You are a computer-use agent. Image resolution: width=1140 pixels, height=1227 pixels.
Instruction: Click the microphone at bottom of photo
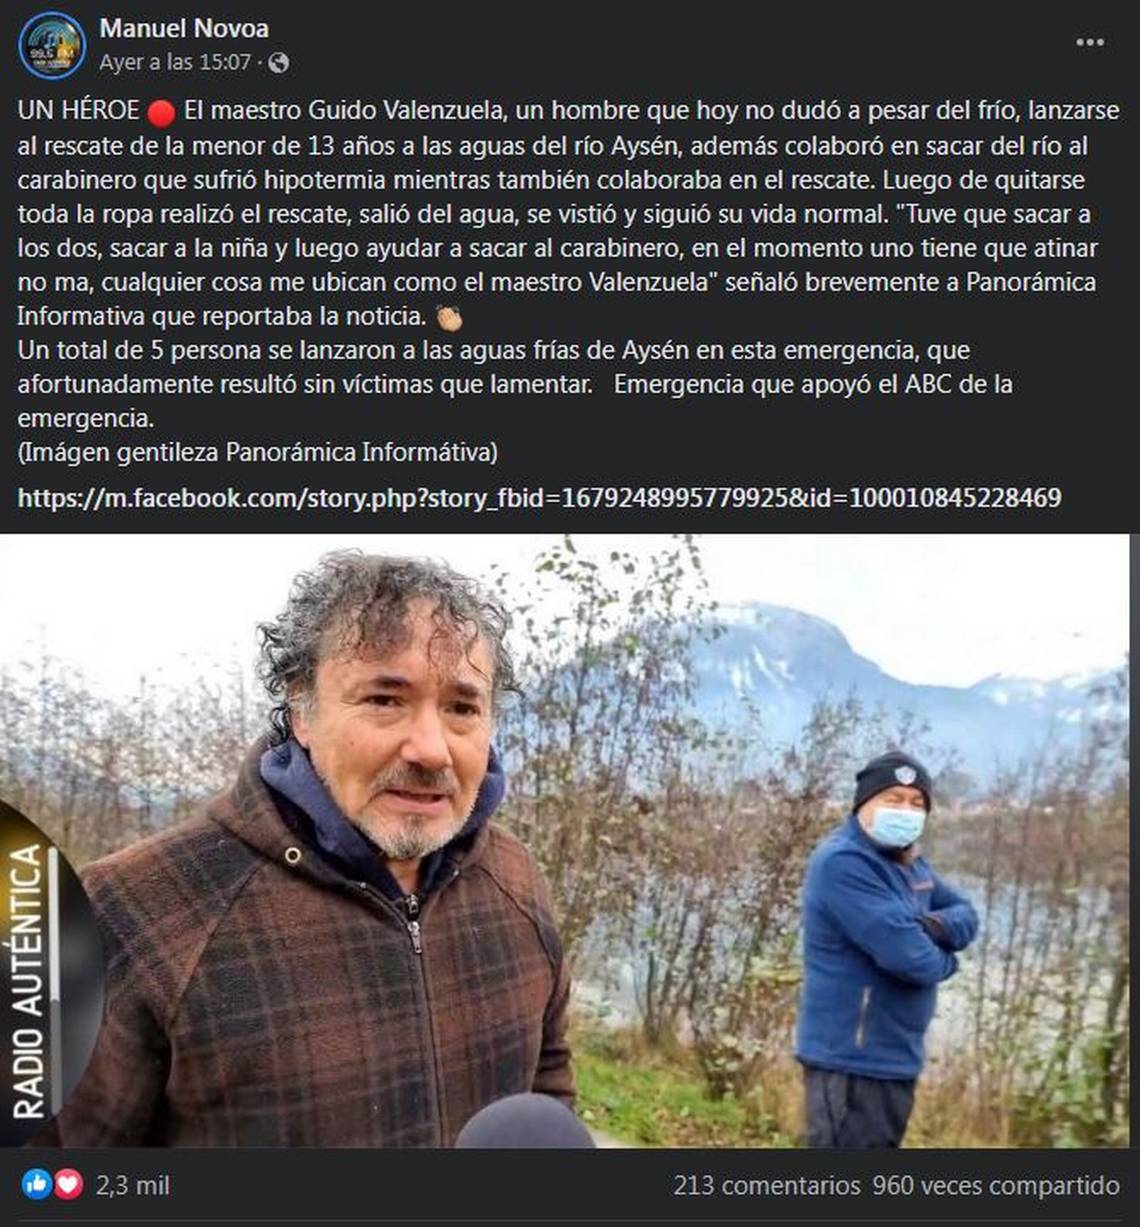click(525, 1121)
